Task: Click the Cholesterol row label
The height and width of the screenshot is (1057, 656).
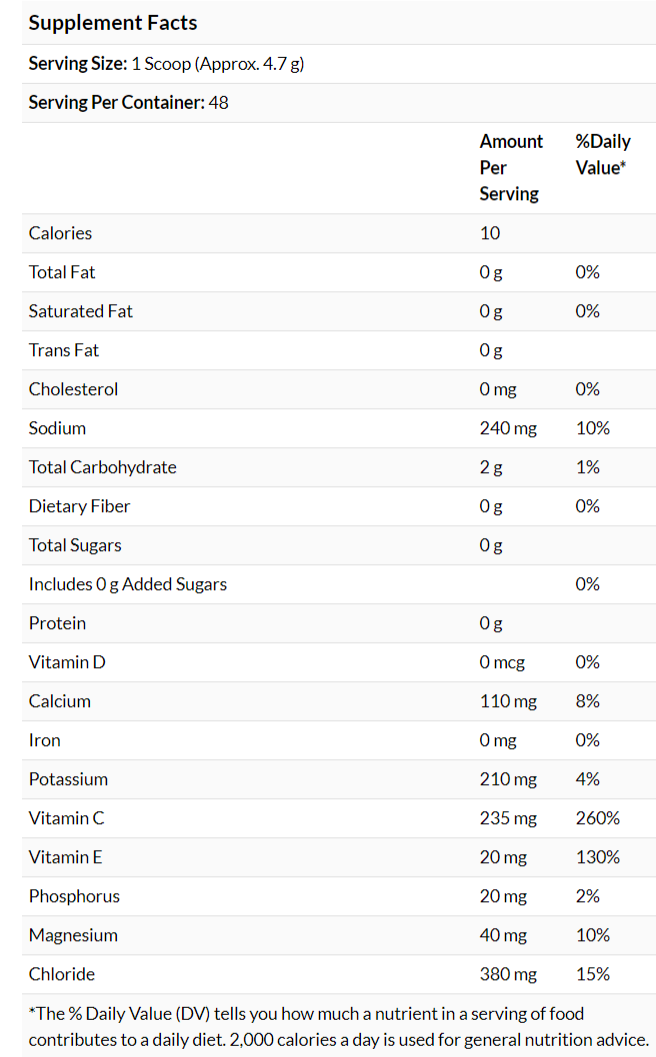Action: 73,389
